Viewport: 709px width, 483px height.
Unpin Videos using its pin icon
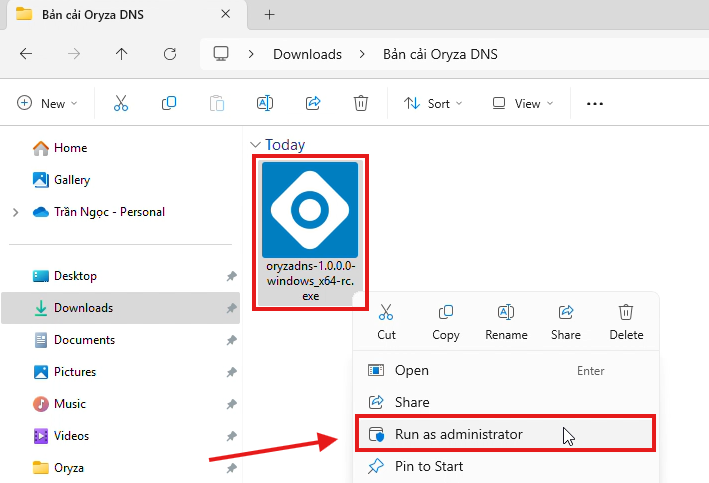click(x=232, y=436)
